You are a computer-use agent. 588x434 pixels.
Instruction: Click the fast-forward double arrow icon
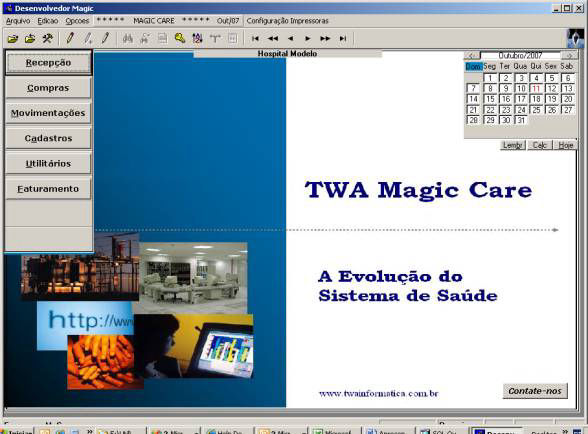pyautogui.click(x=325, y=38)
